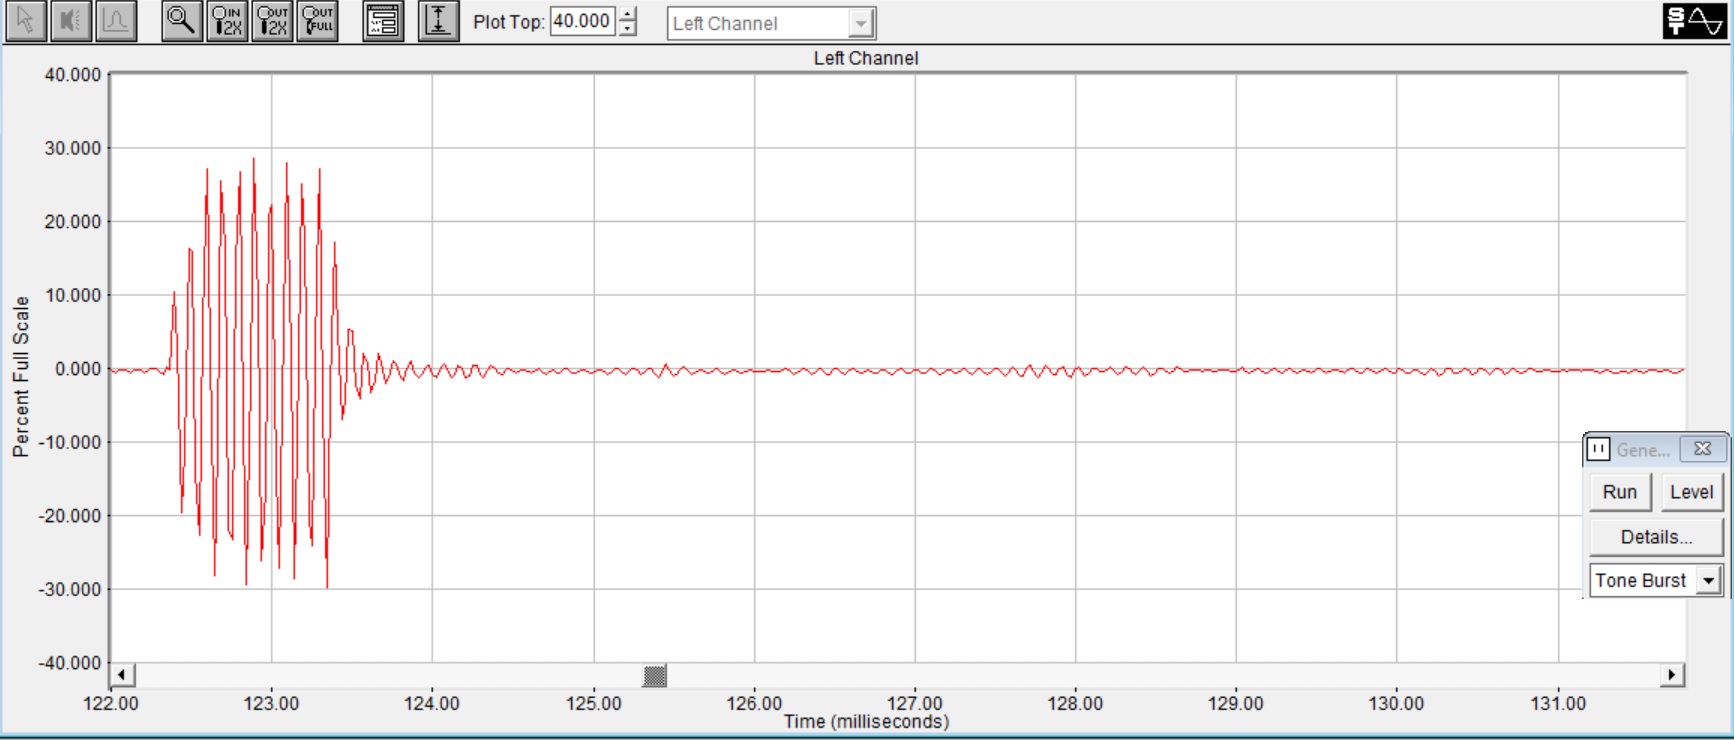The width and height of the screenshot is (1734, 740).
Task: Click the 10.000 y-axis value
Action: tap(73, 295)
